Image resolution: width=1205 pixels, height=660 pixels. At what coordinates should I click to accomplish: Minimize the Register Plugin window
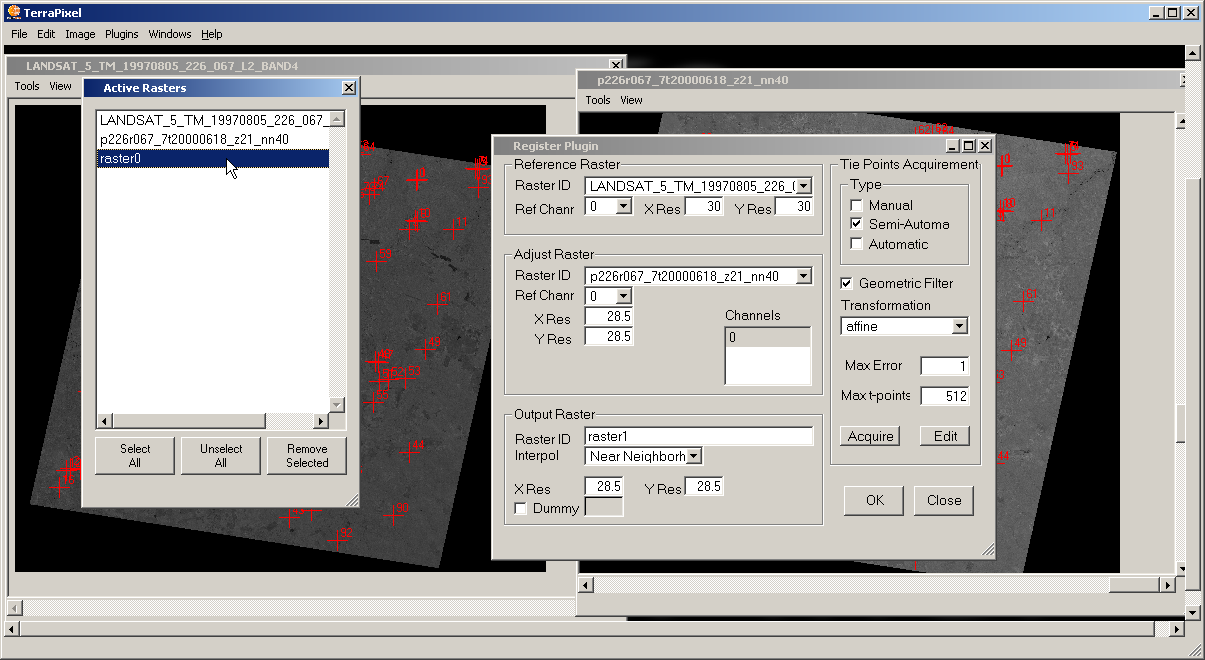click(x=952, y=146)
